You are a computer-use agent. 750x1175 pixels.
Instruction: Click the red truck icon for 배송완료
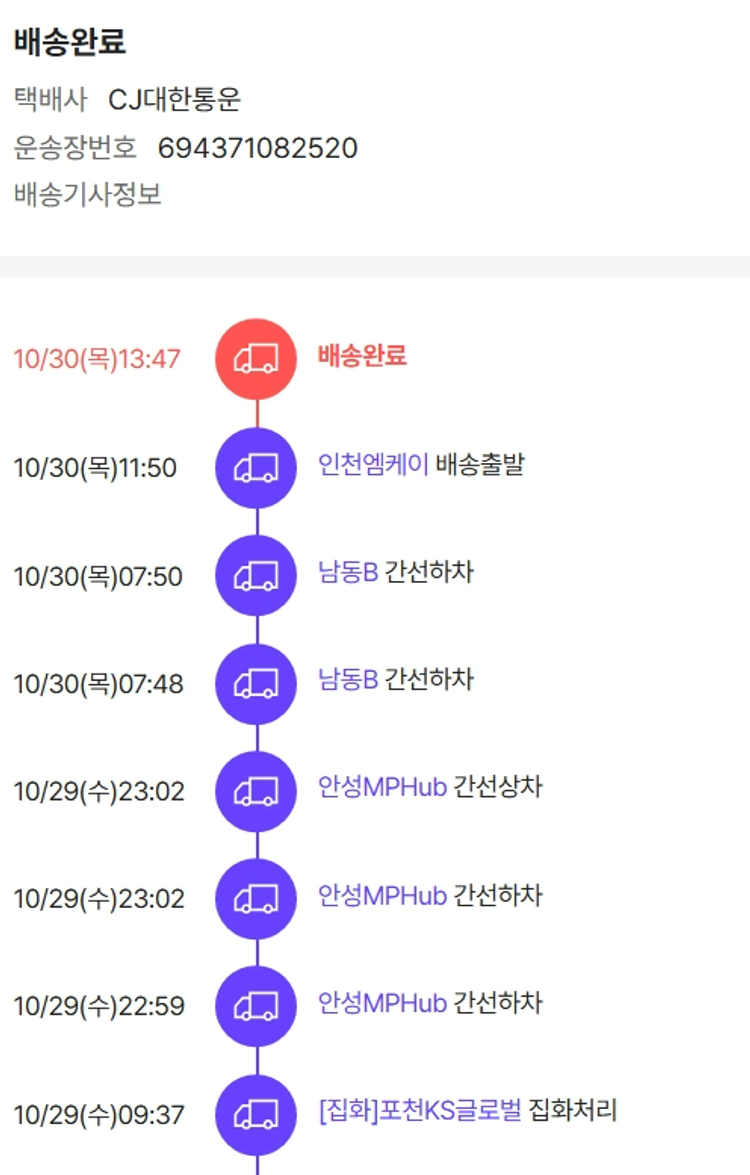click(x=256, y=359)
